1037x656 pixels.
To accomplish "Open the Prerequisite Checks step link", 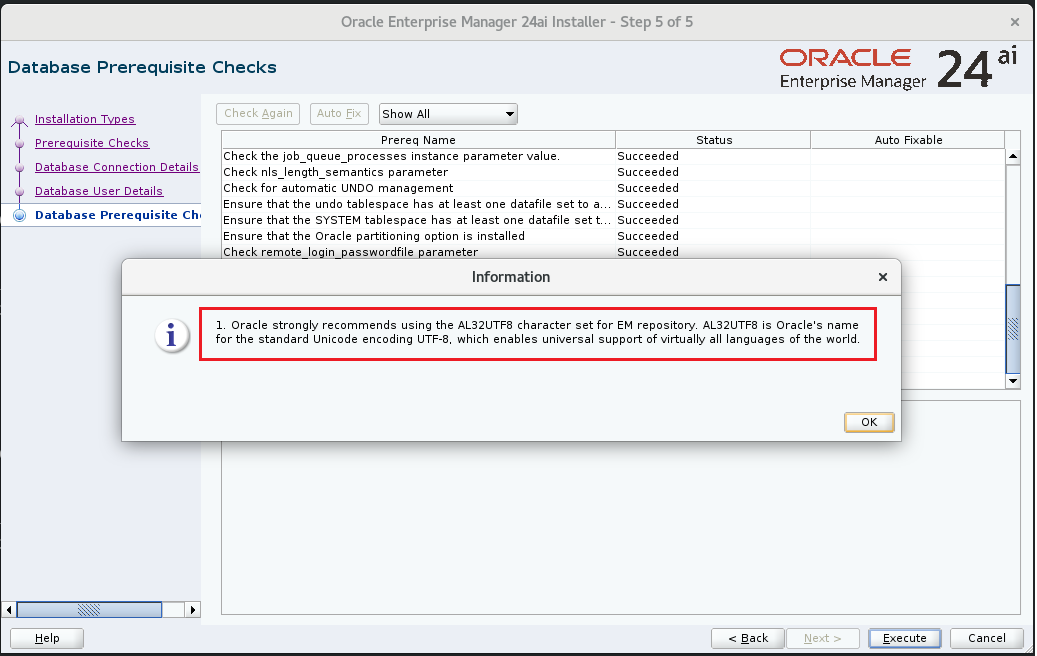I will 92,143.
